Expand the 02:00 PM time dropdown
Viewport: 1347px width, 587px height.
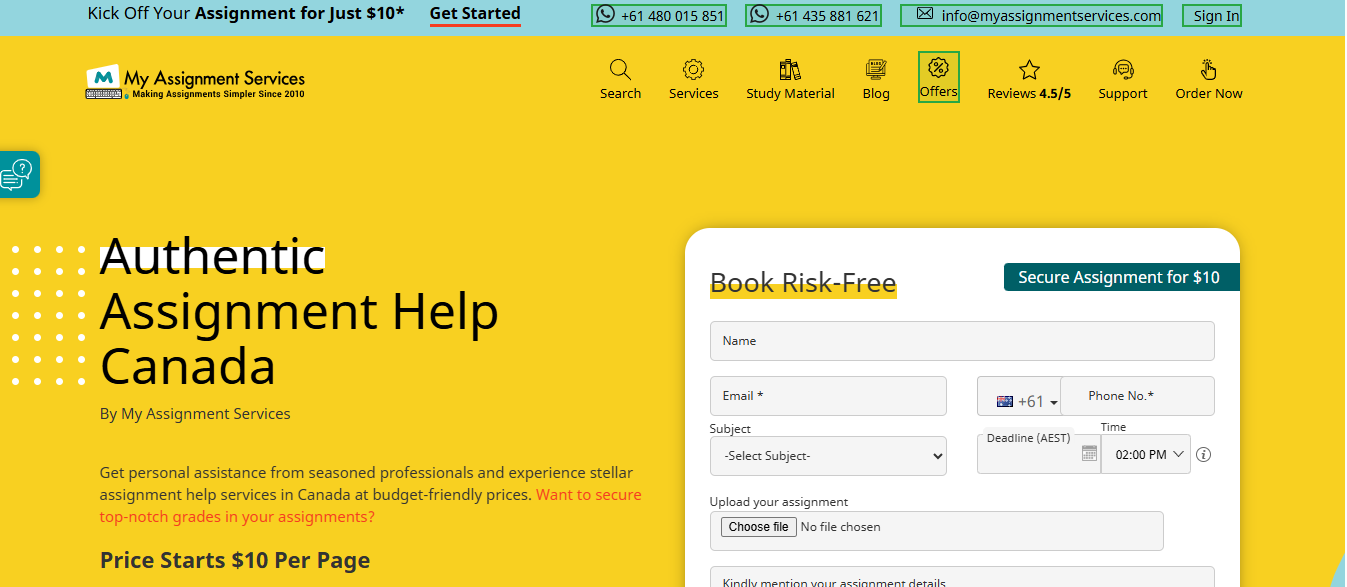pos(1145,455)
